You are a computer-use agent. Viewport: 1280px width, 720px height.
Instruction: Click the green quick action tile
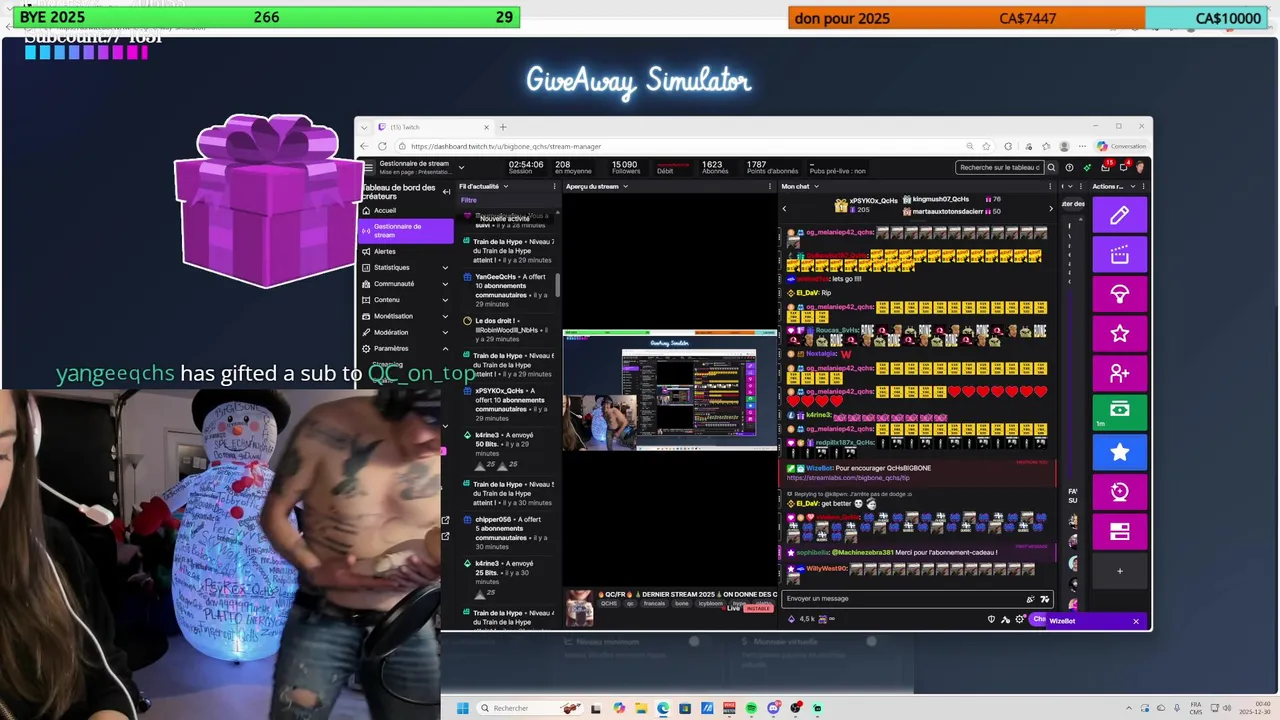coord(1119,412)
